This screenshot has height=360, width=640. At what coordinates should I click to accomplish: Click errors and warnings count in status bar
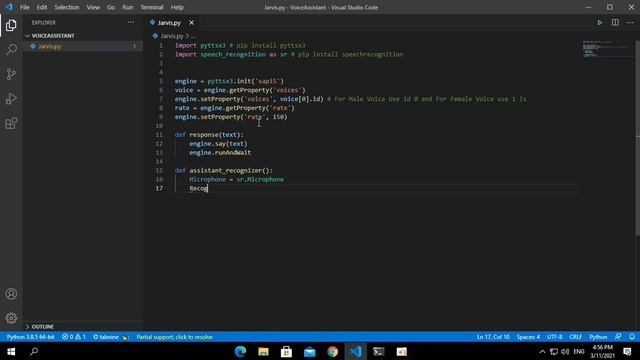pos(73,337)
